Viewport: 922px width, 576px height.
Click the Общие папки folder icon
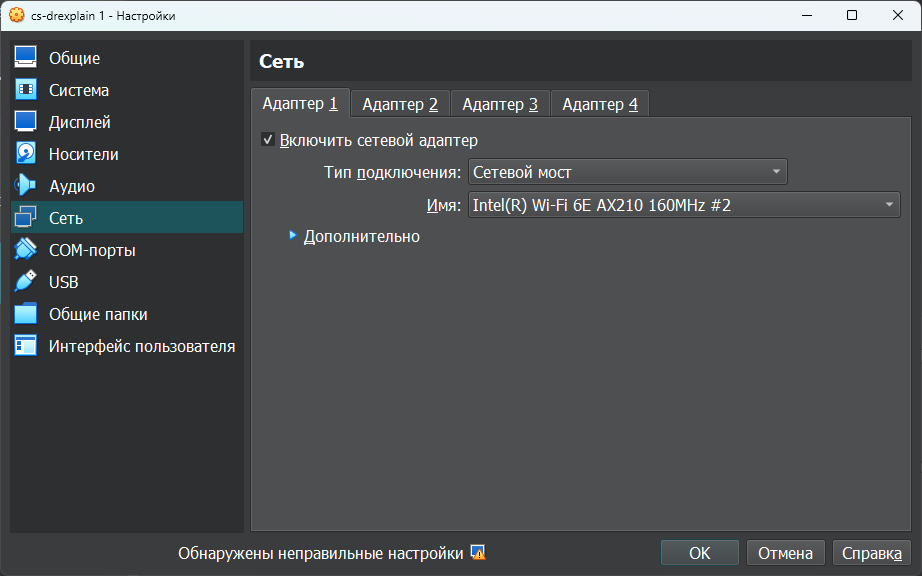(26, 314)
